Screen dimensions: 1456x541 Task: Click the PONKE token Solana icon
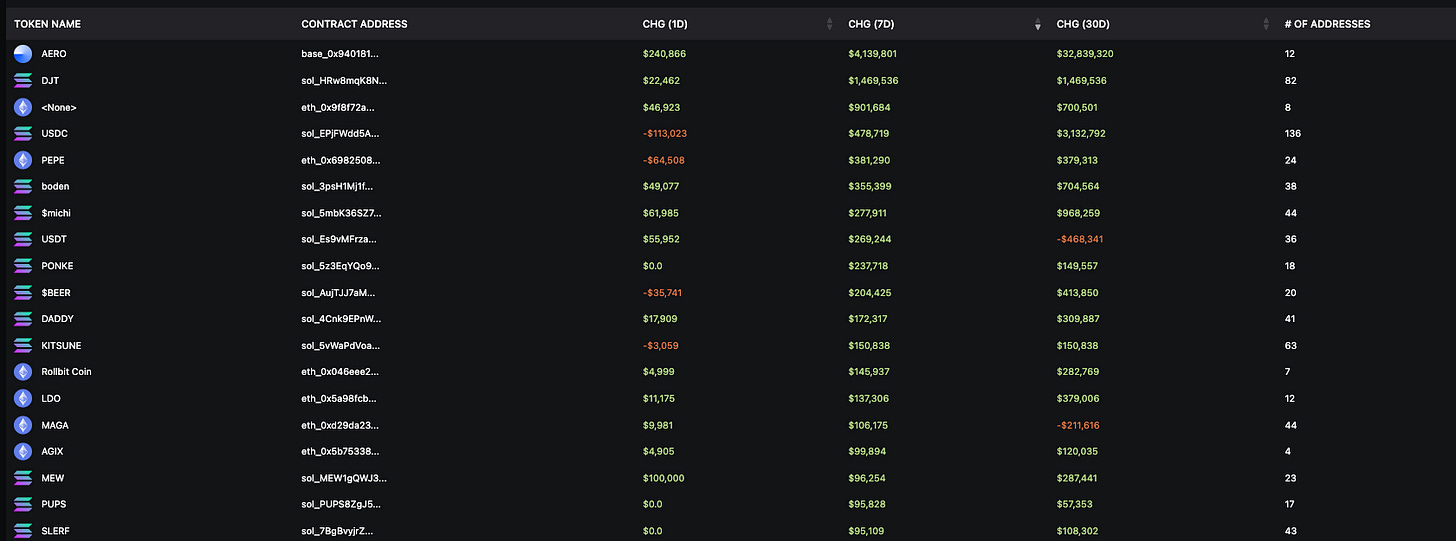tap(23, 266)
